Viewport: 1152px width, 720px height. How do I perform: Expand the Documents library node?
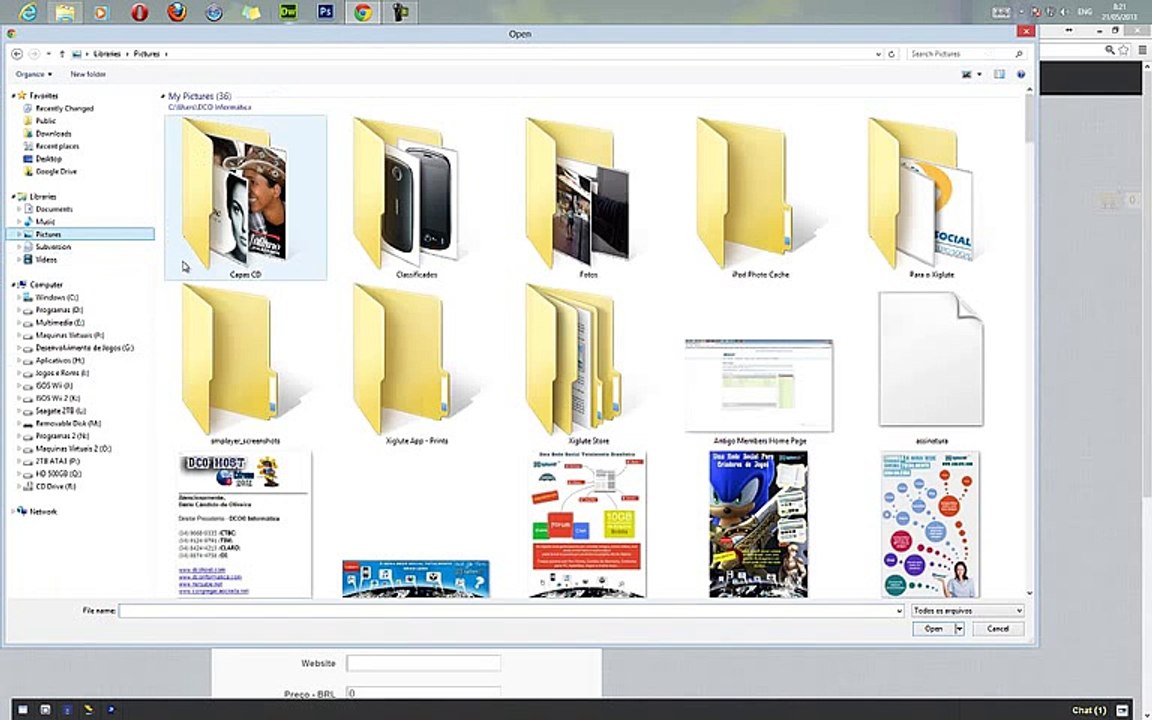[x=18, y=209]
